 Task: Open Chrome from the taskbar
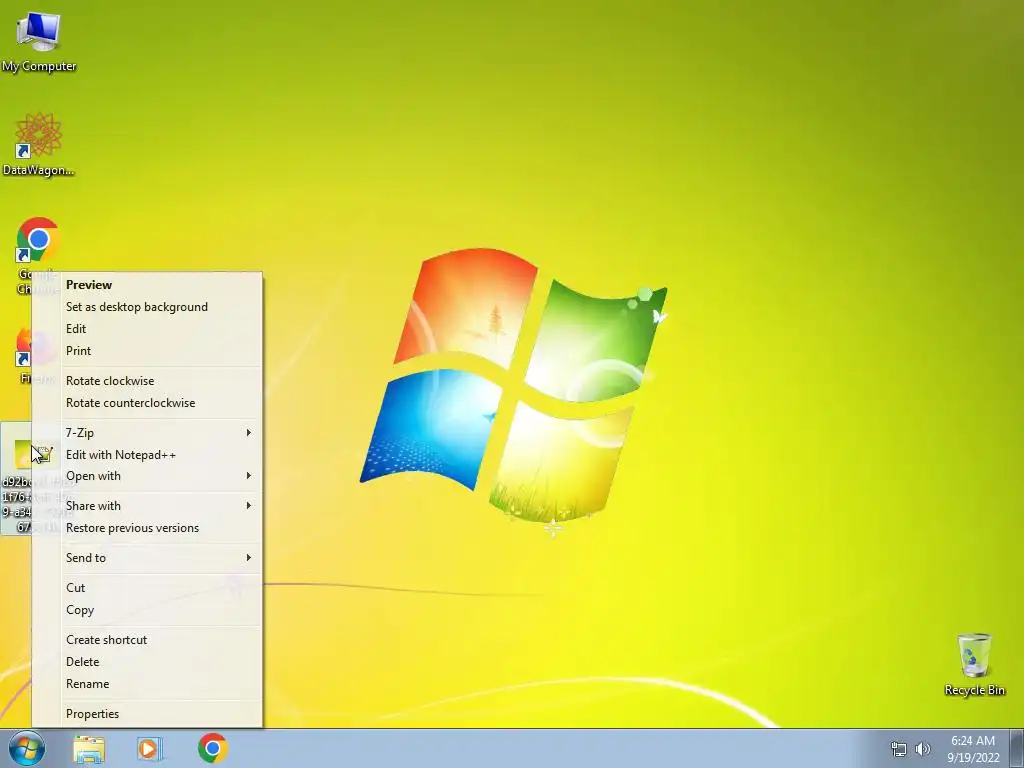tap(212, 748)
